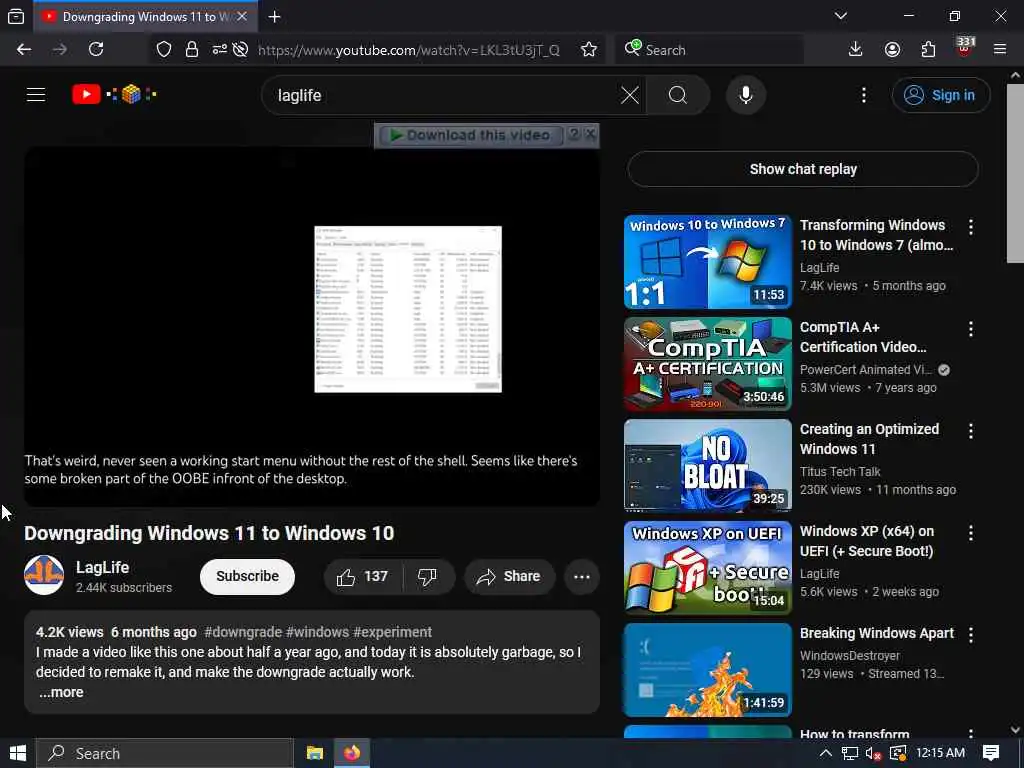Click the #downgrade hashtag
Screen dimensions: 1024x768
[243, 632]
